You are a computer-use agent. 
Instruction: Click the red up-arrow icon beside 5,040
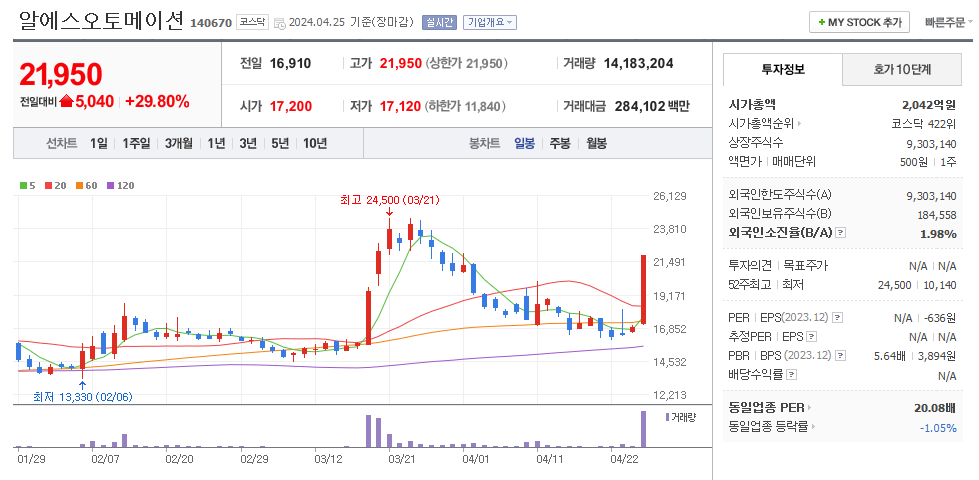[x=66, y=102]
